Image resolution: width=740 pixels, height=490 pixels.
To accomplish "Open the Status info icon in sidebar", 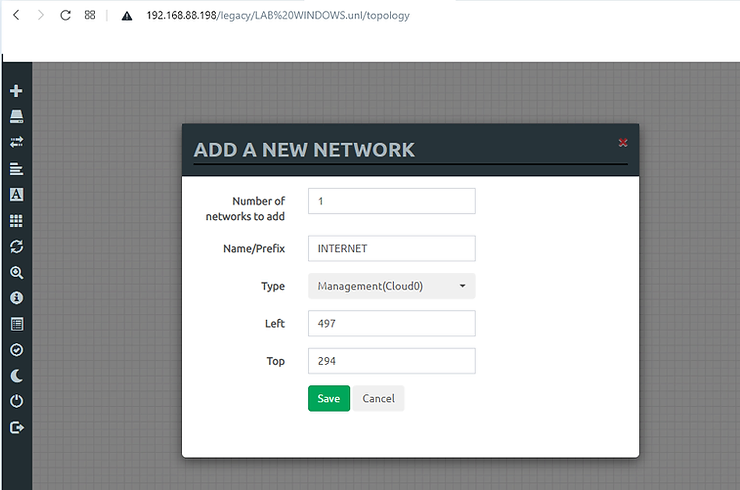I will pos(17,298).
